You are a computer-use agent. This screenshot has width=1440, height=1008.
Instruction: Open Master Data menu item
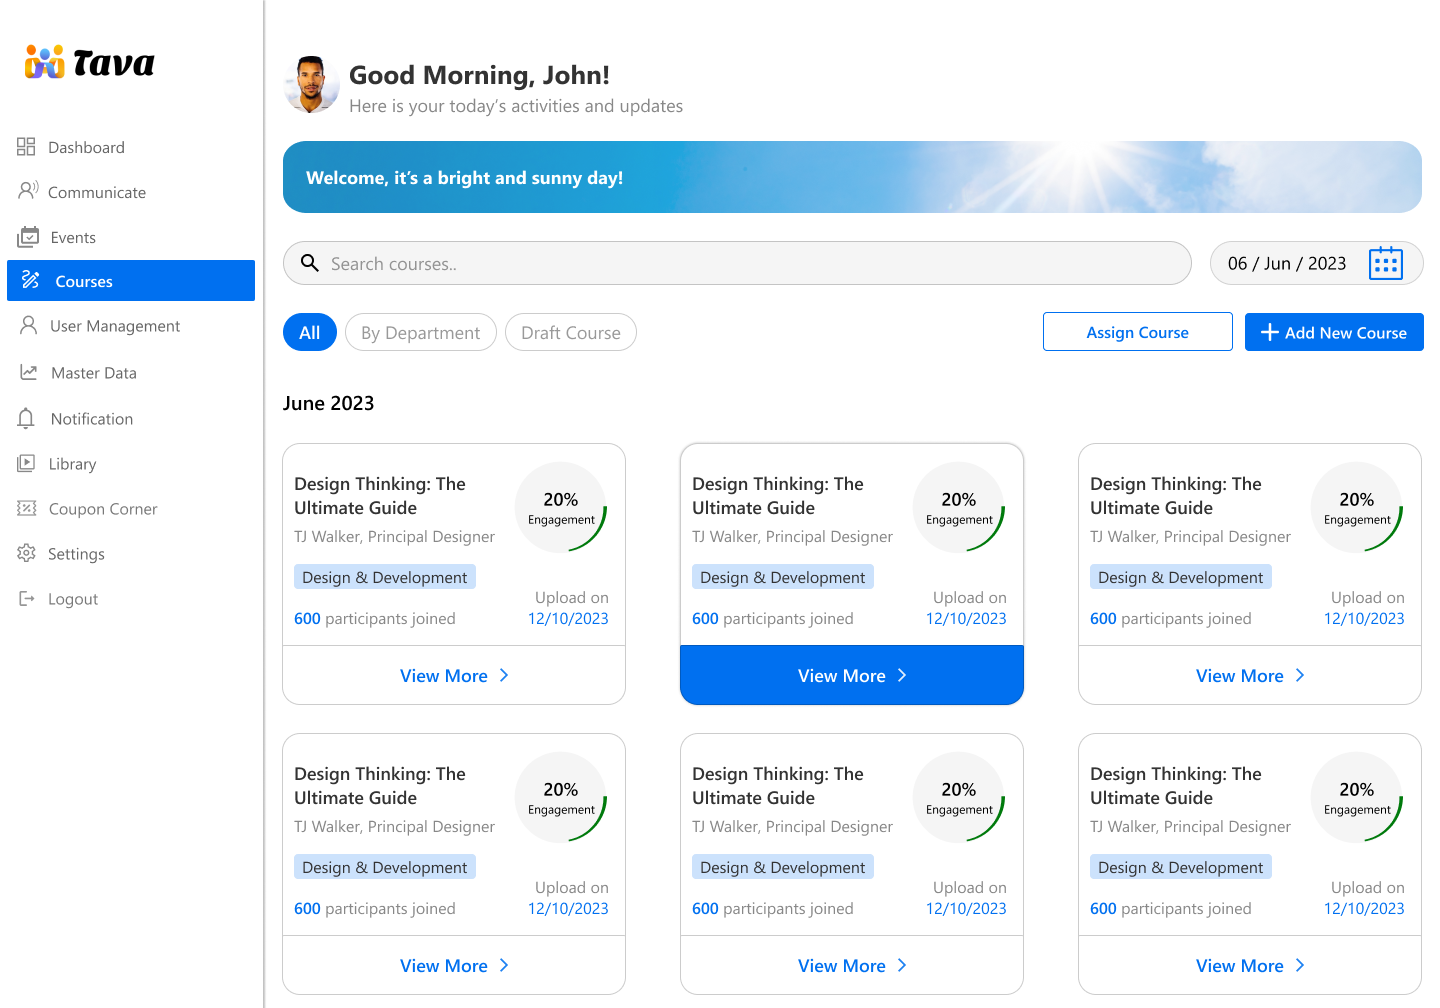click(x=93, y=373)
